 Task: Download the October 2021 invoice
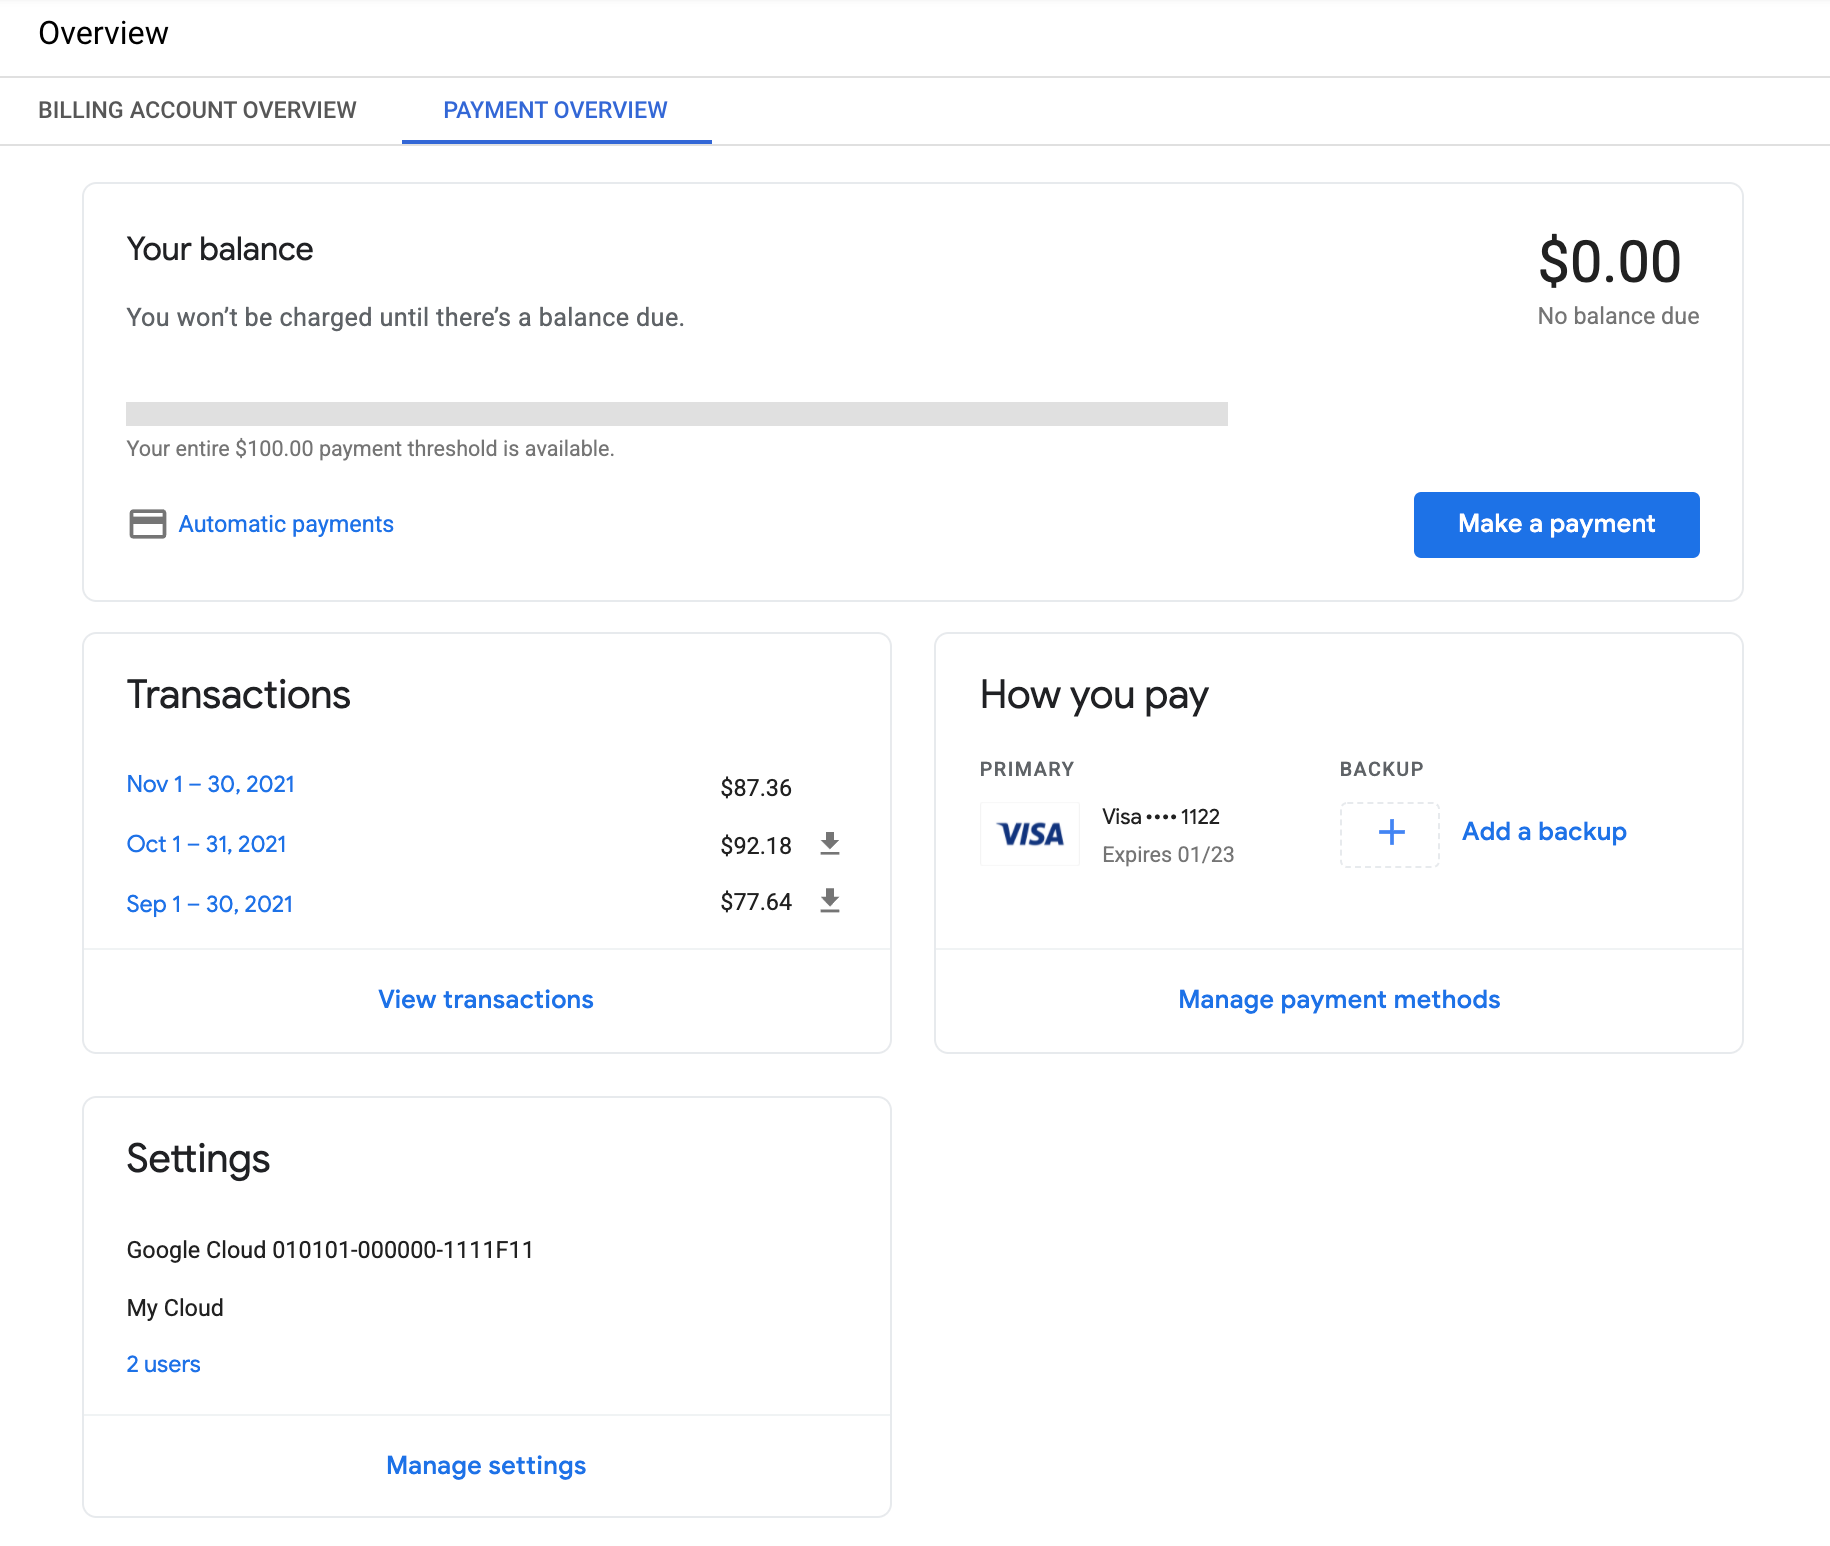(829, 844)
